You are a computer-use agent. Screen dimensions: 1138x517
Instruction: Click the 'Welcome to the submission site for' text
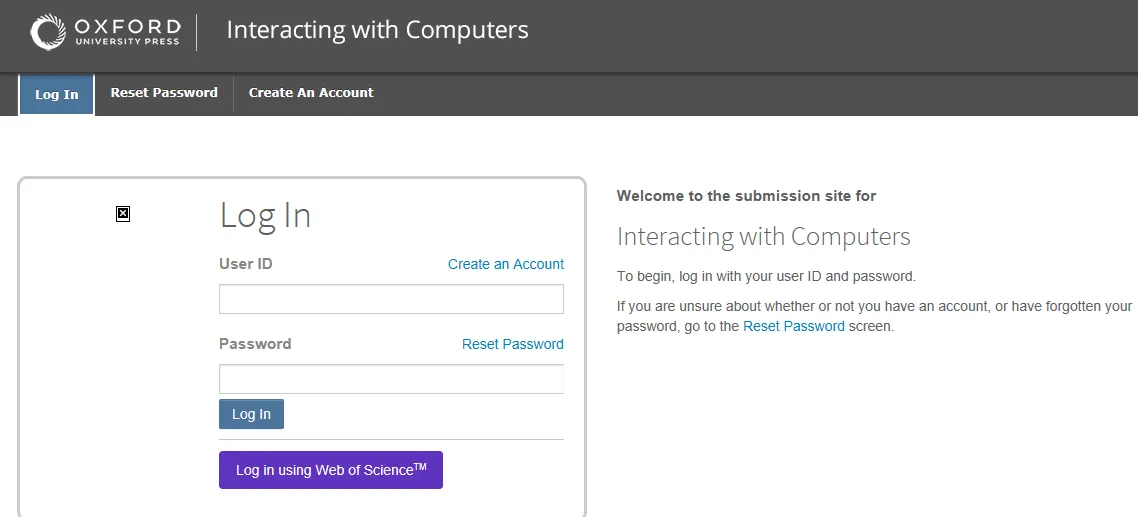pyautogui.click(x=746, y=196)
